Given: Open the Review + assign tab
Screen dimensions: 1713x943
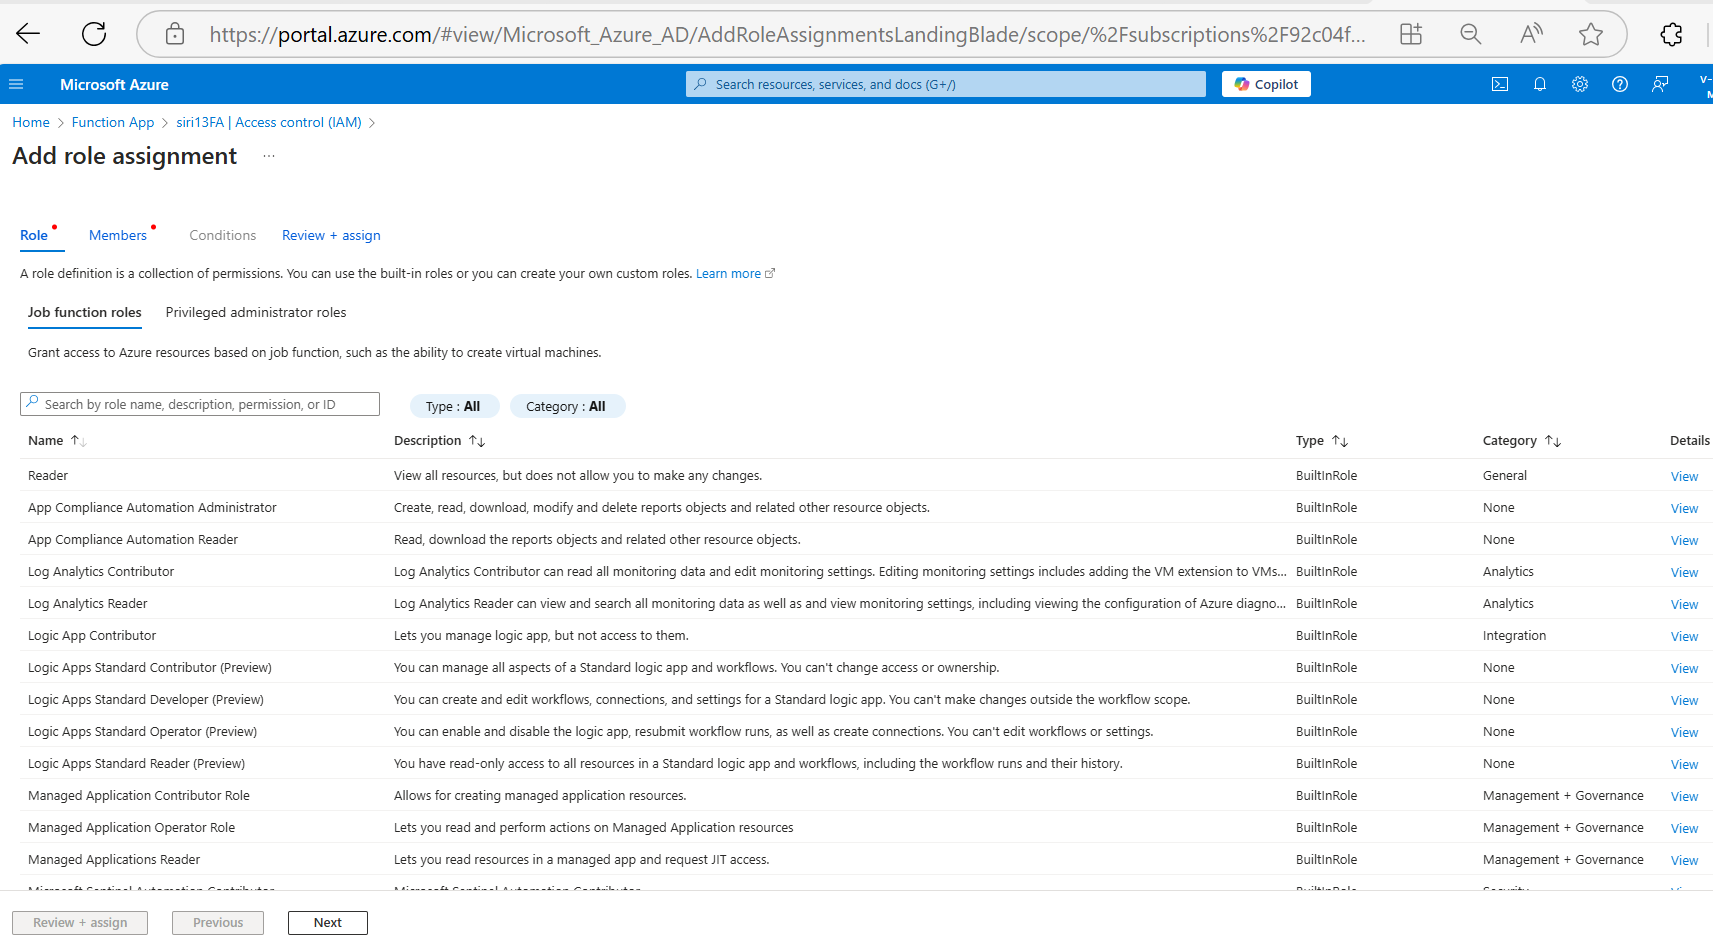Looking at the screenshot, I should [331, 235].
